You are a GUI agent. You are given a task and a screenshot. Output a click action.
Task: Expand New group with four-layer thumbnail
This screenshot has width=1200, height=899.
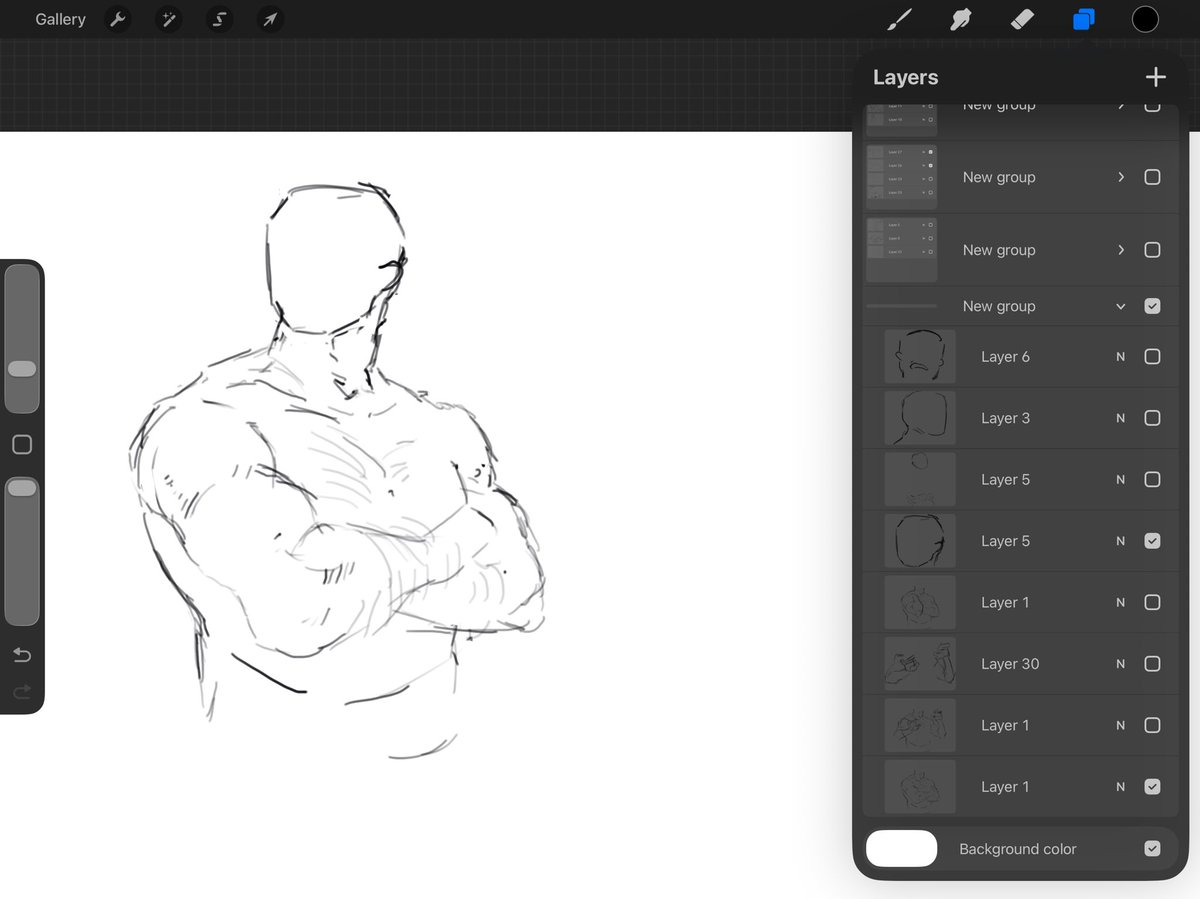click(x=1121, y=177)
